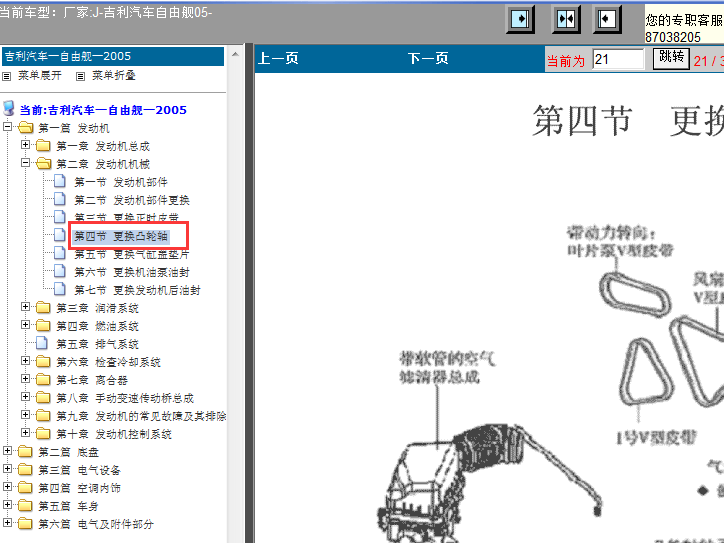
Task: Click folder icon of 第八章 手动变速传动桥总成
Action: 43,398
